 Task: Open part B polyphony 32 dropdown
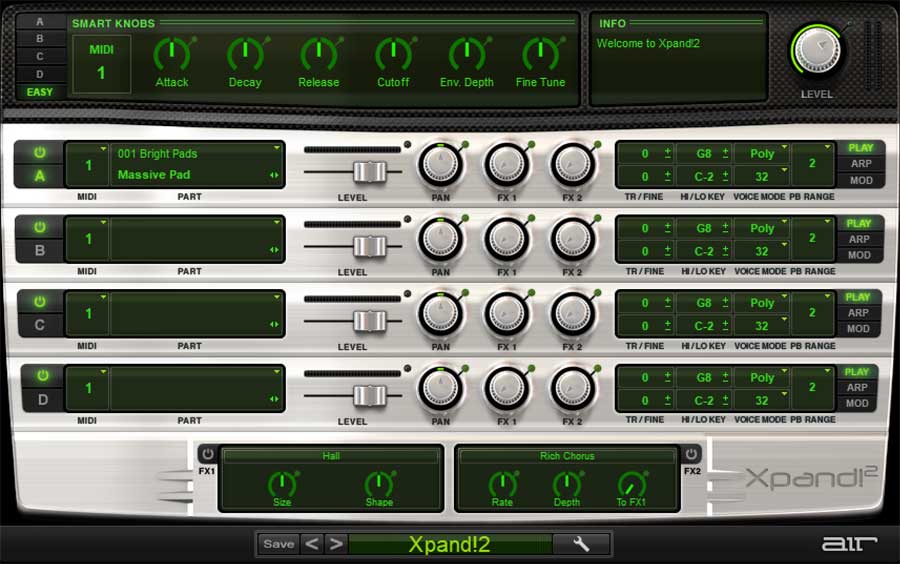[762, 251]
